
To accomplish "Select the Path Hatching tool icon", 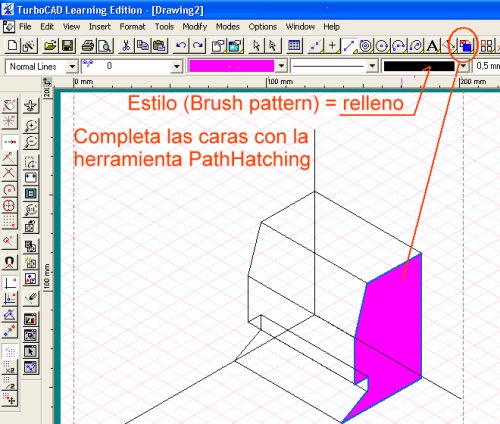I will [466, 46].
